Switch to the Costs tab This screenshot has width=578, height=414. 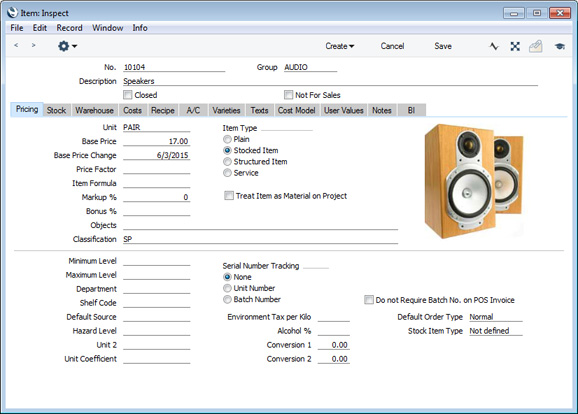(x=132, y=110)
